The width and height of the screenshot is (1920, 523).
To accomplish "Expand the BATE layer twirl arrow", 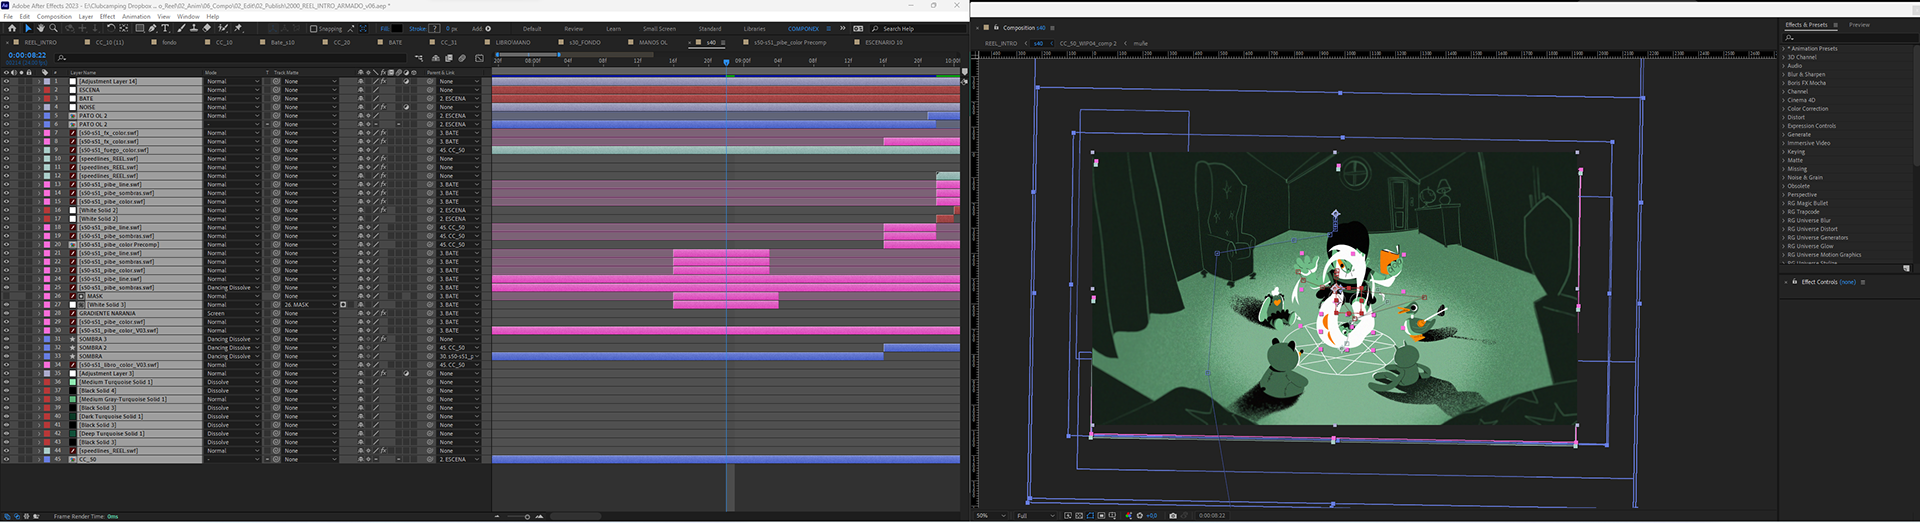I will coord(39,98).
